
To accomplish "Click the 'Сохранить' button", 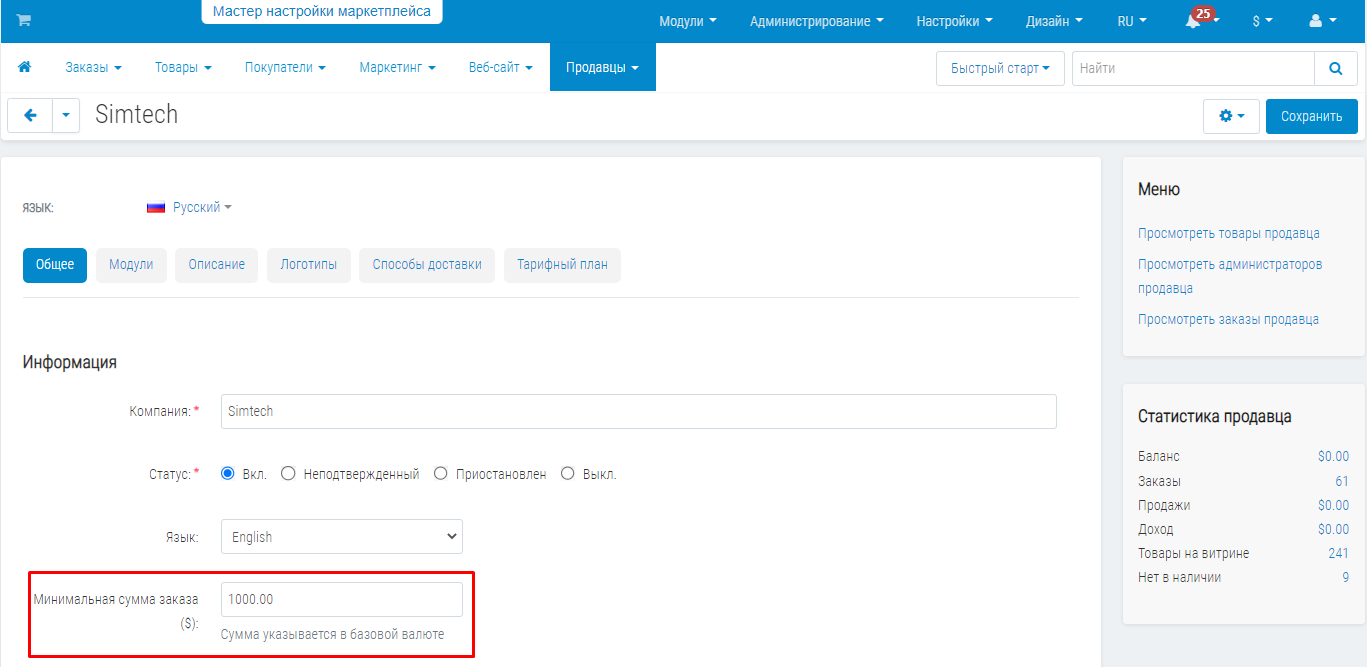I will [1312, 116].
